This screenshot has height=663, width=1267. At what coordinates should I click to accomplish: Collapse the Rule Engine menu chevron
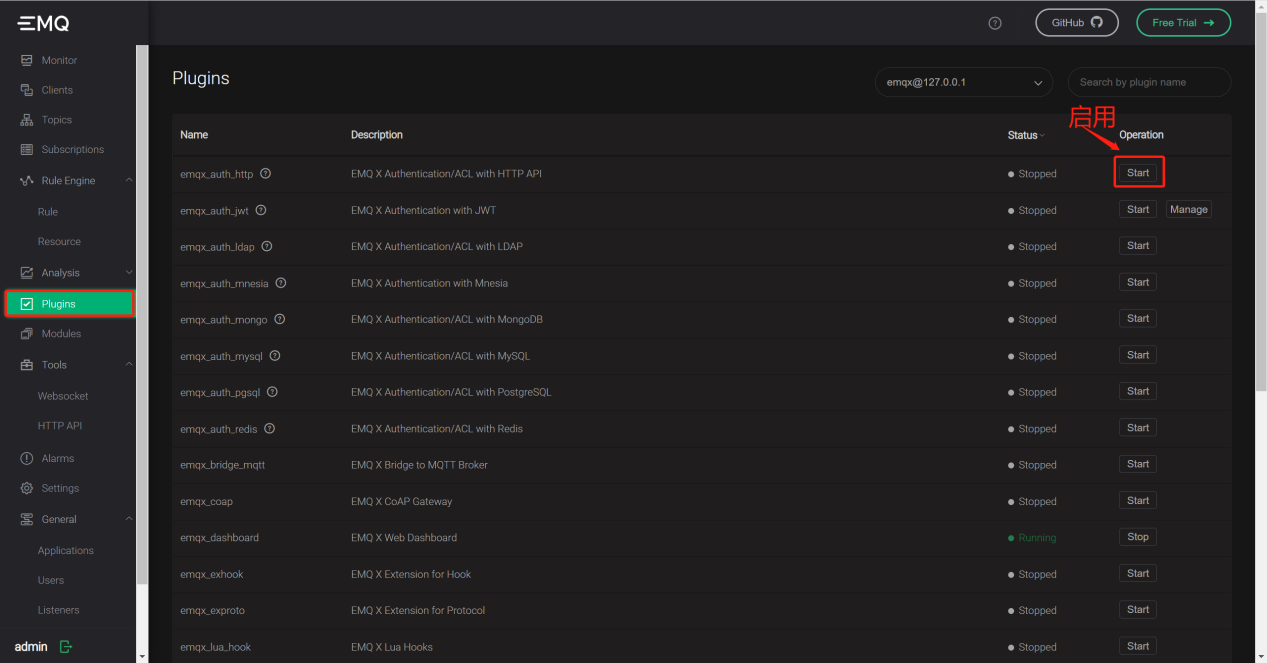(x=129, y=180)
